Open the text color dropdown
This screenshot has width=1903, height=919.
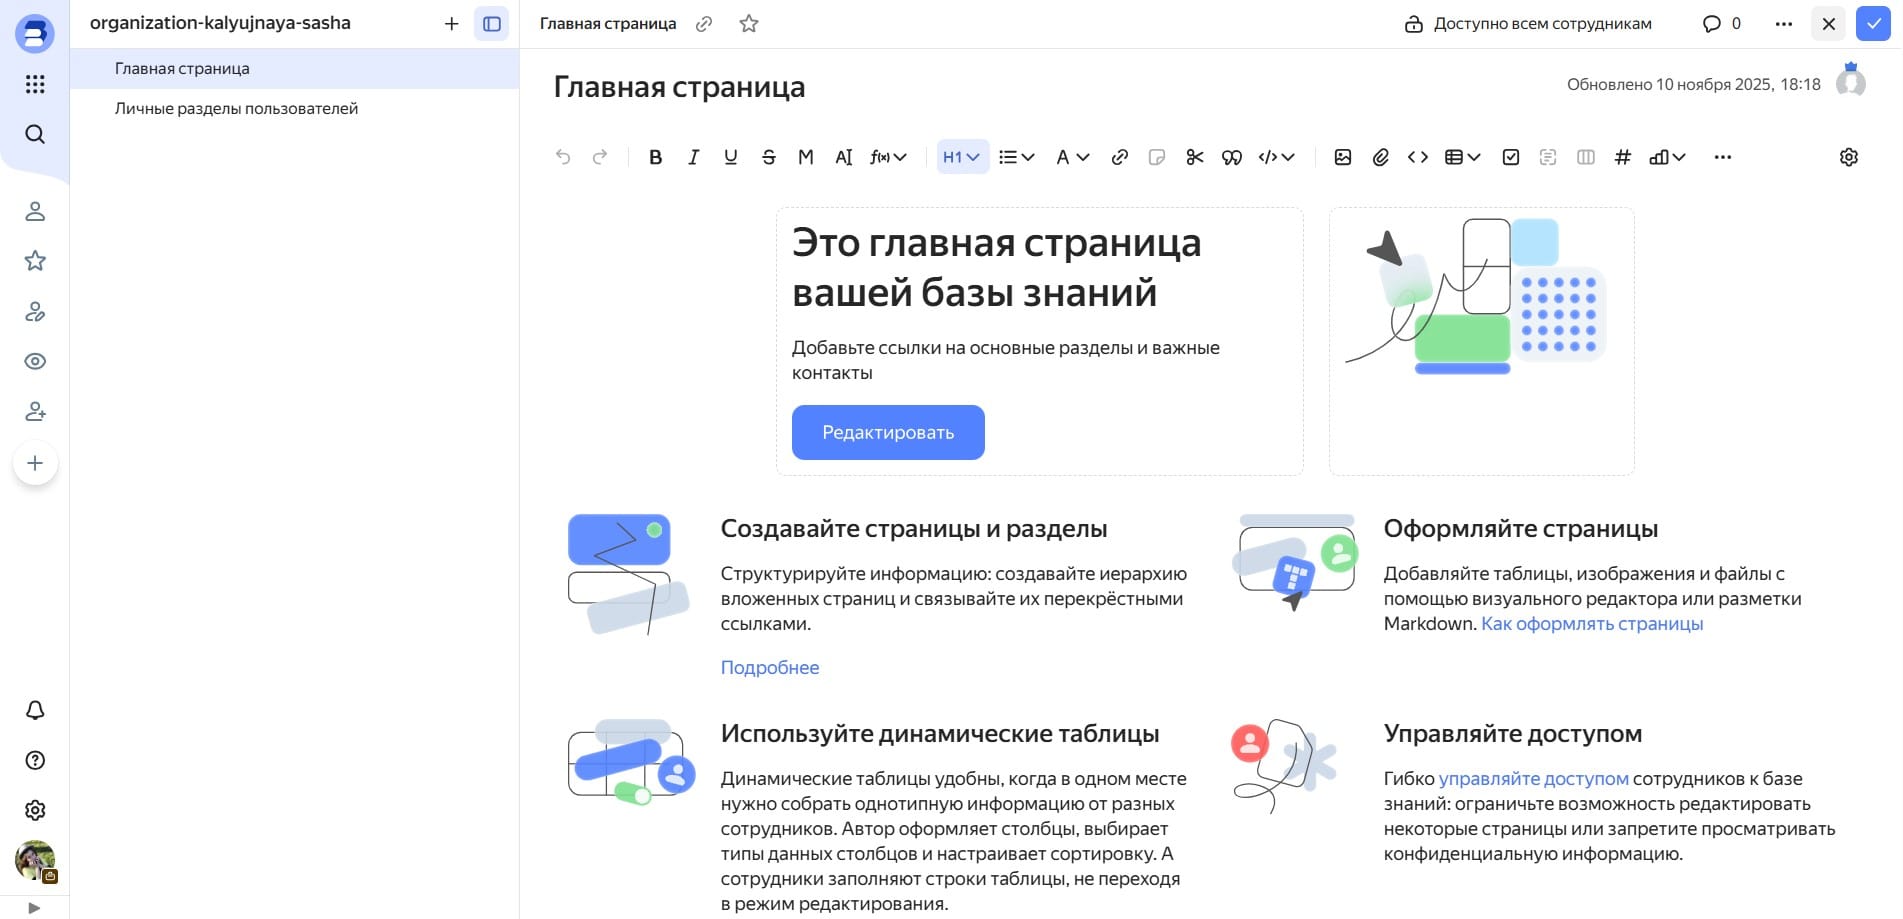point(1072,157)
